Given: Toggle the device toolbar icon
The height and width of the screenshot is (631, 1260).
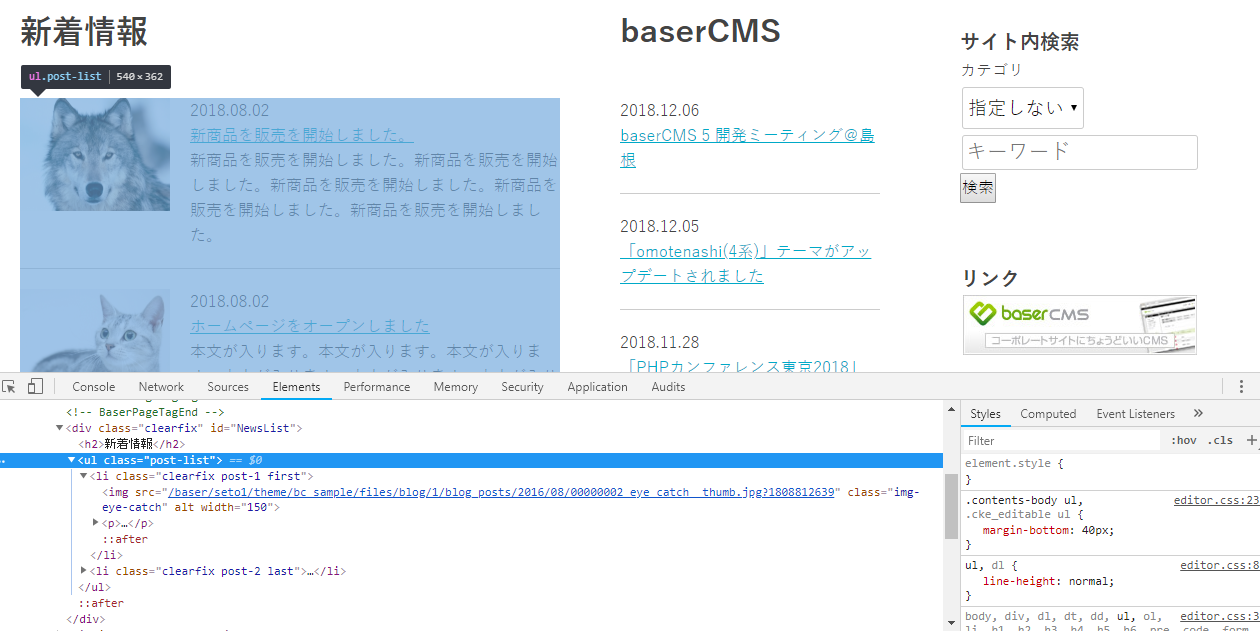Looking at the screenshot, I should 35,387.
